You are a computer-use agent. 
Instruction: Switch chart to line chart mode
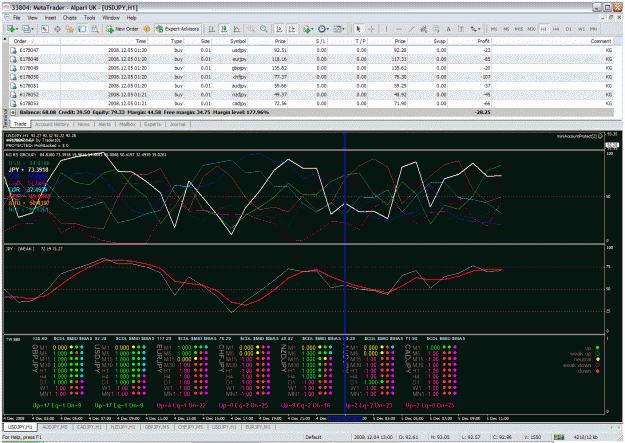[x=237, y=29]
